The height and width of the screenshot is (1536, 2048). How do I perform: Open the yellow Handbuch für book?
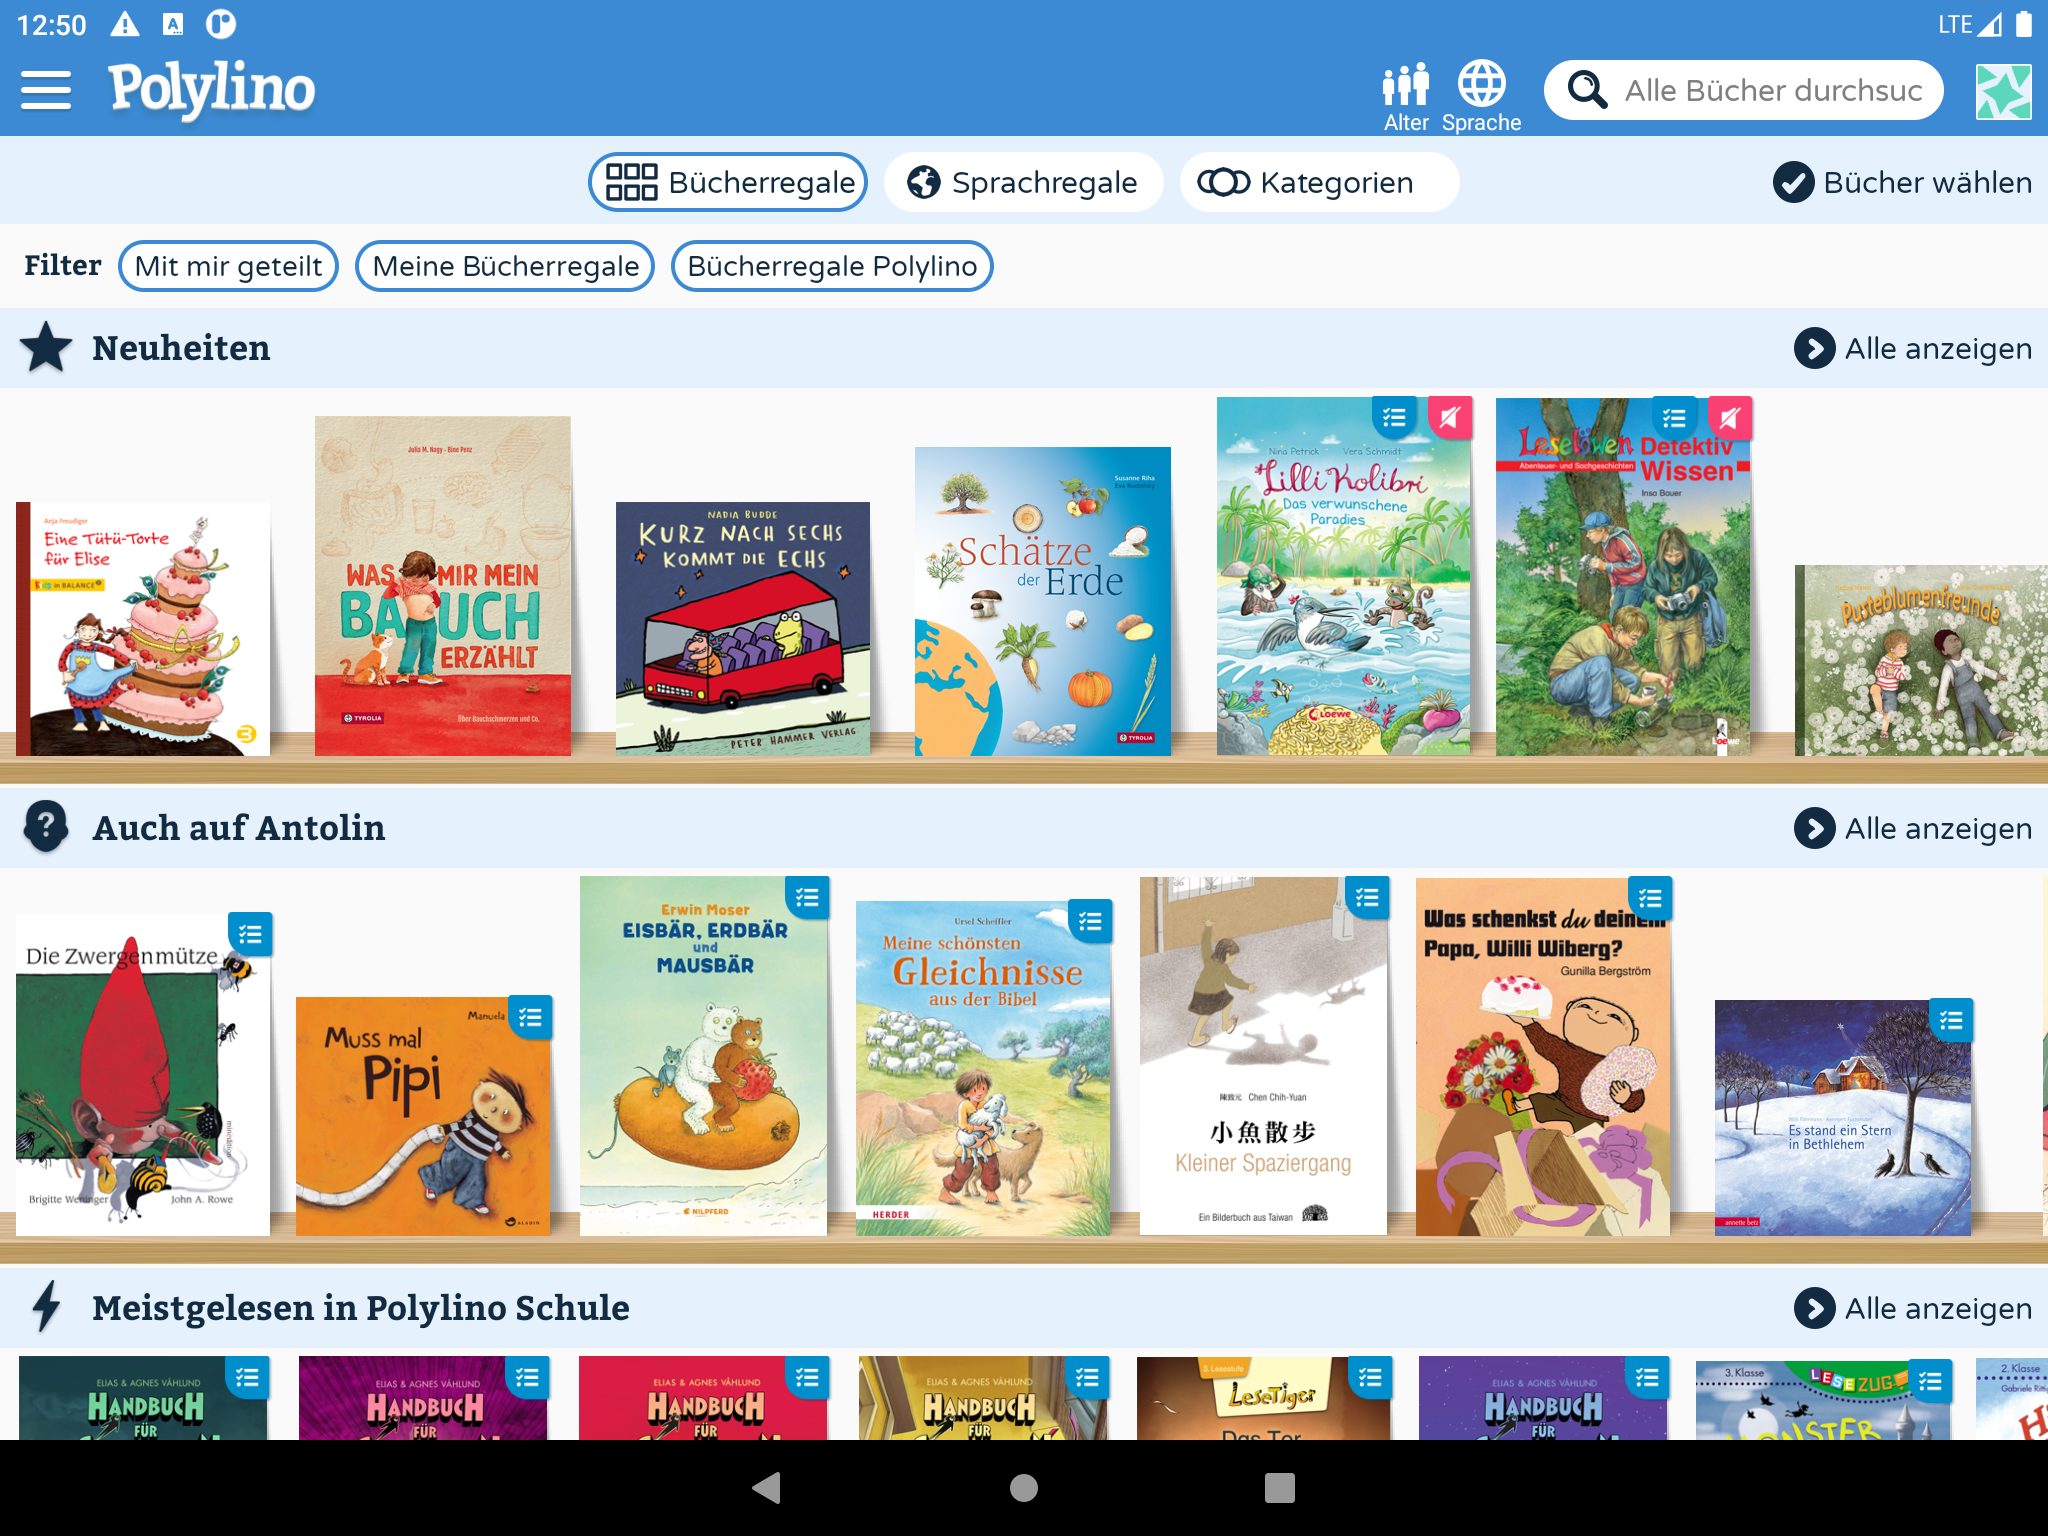[x=983, y=1398]
